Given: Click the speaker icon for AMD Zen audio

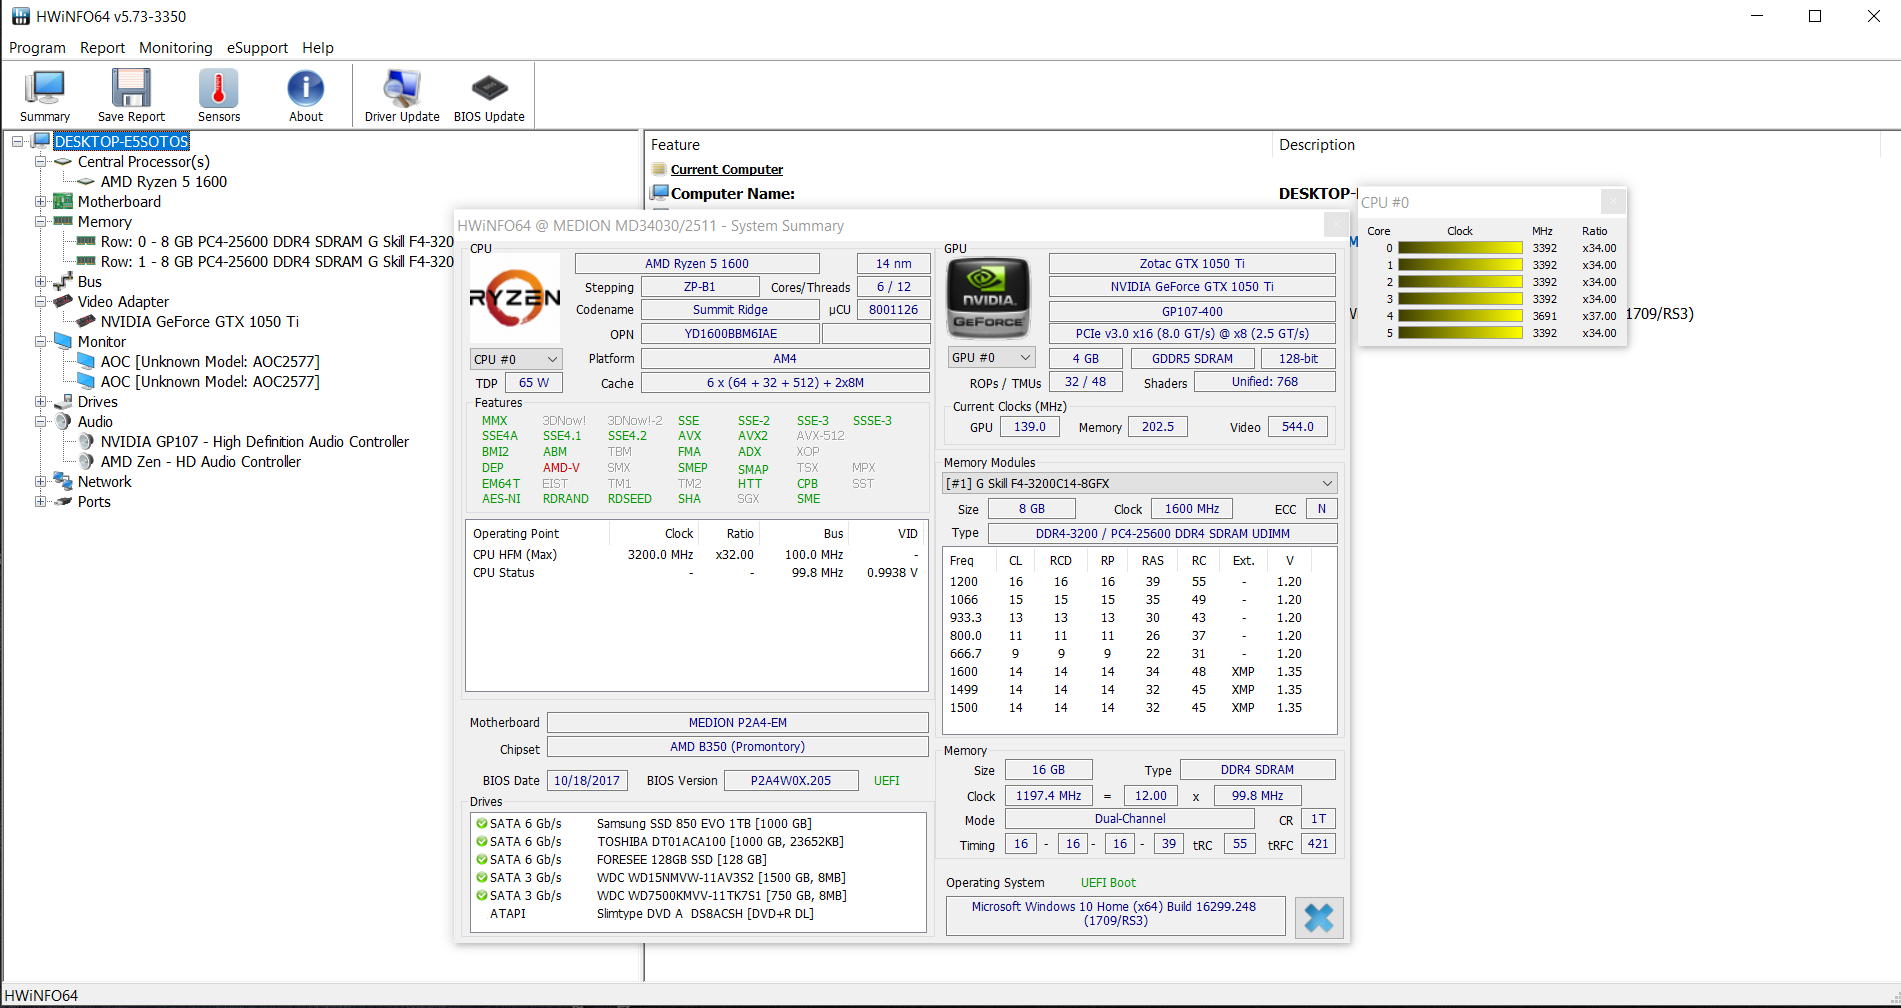Looking at the screenshot, I should click(86, 461).
